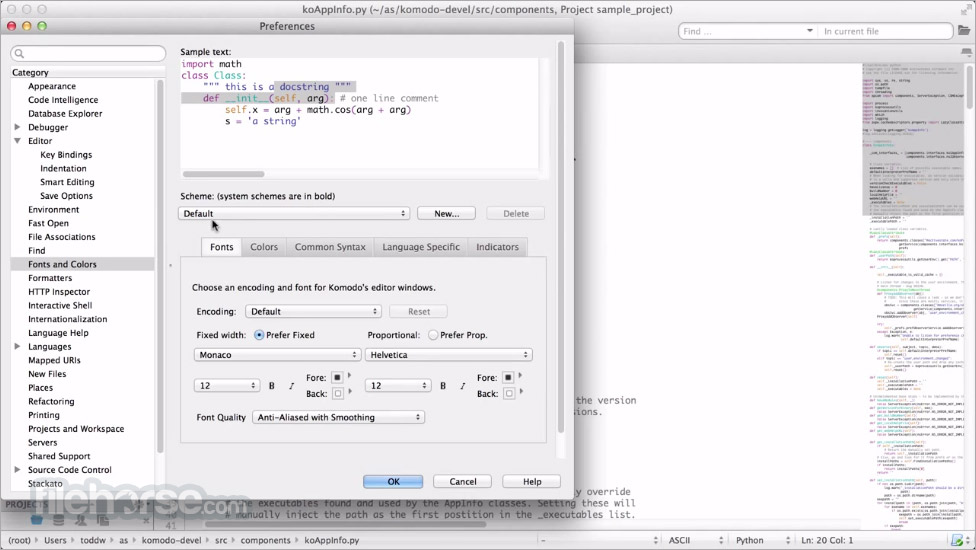Pick the fixed-width Fore color swatch
This screenshot has height=550, width=976.
tap(337, 378)
